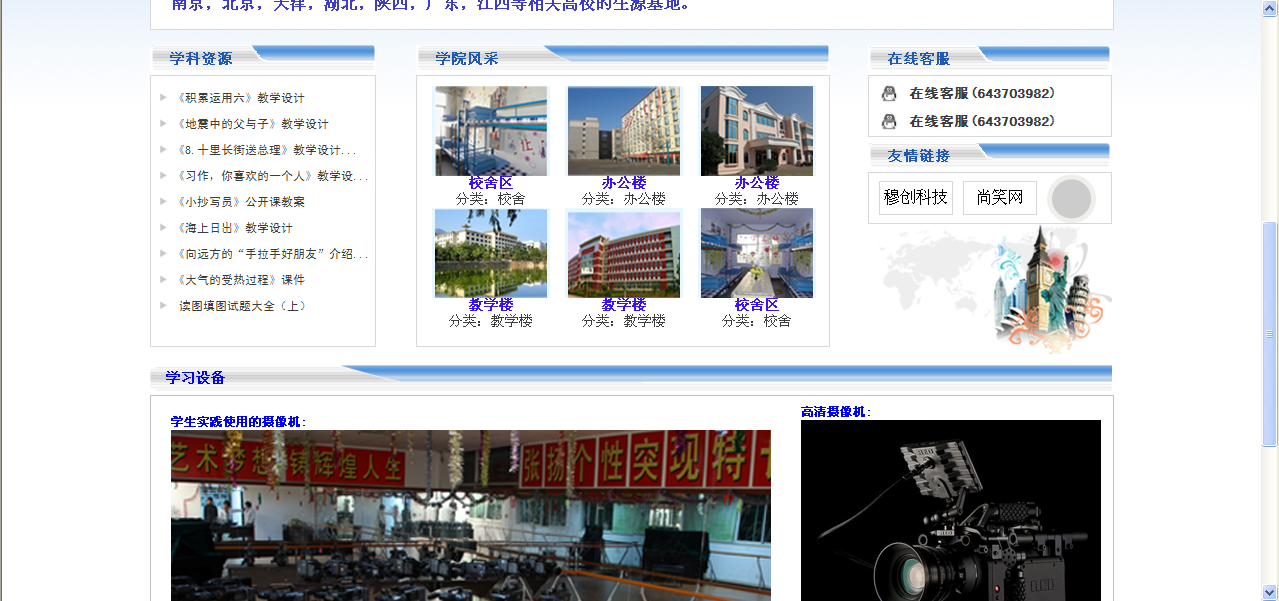Viewport: 1279px width, 601px height.
Task: Click the scrollbar down arrow button
Action: tap(1270, 592)
